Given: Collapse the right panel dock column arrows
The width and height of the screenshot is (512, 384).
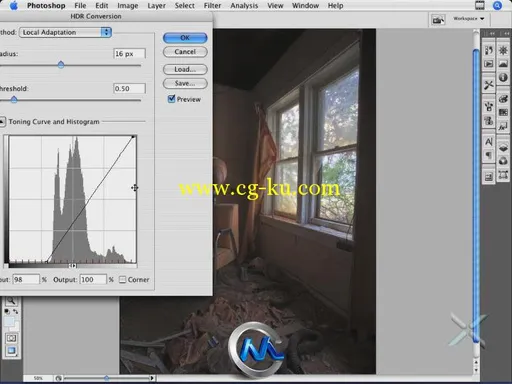Looking at the screenshot, I should (x=506, y=33).
